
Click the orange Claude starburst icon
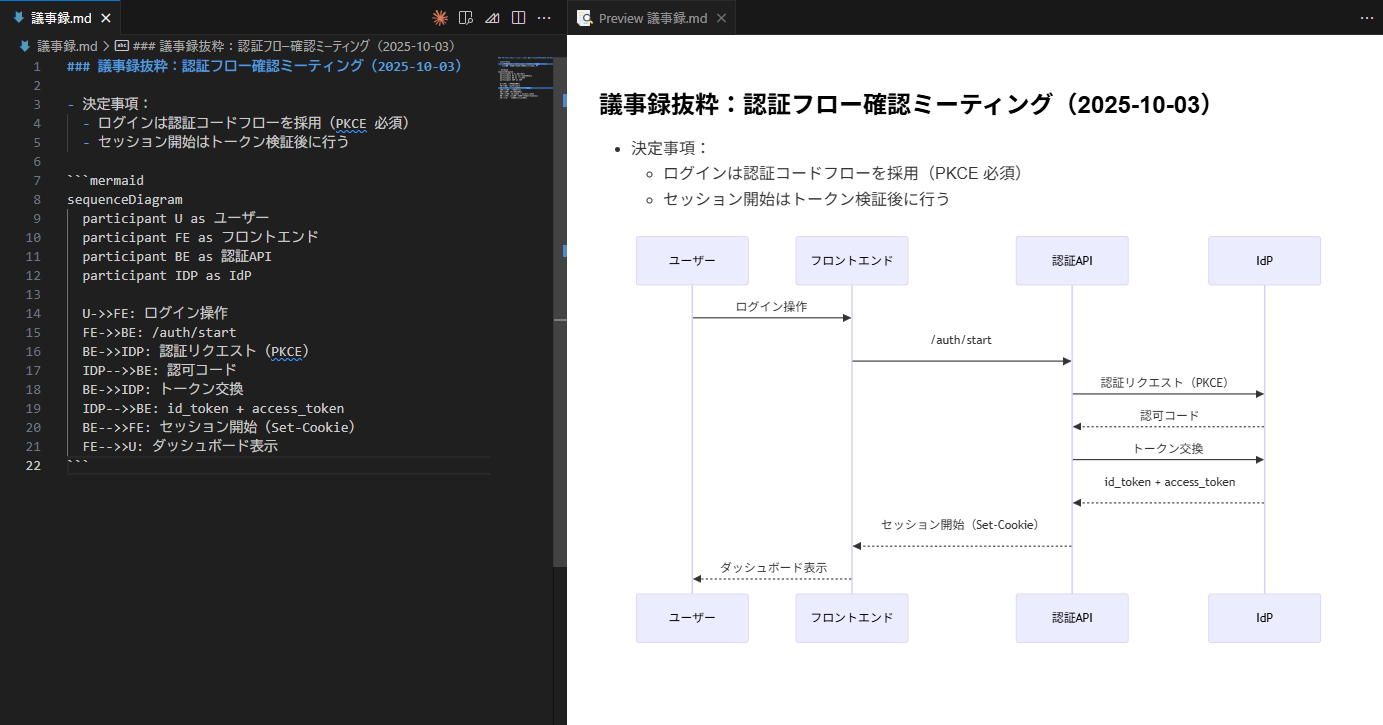tap(439, 17)
